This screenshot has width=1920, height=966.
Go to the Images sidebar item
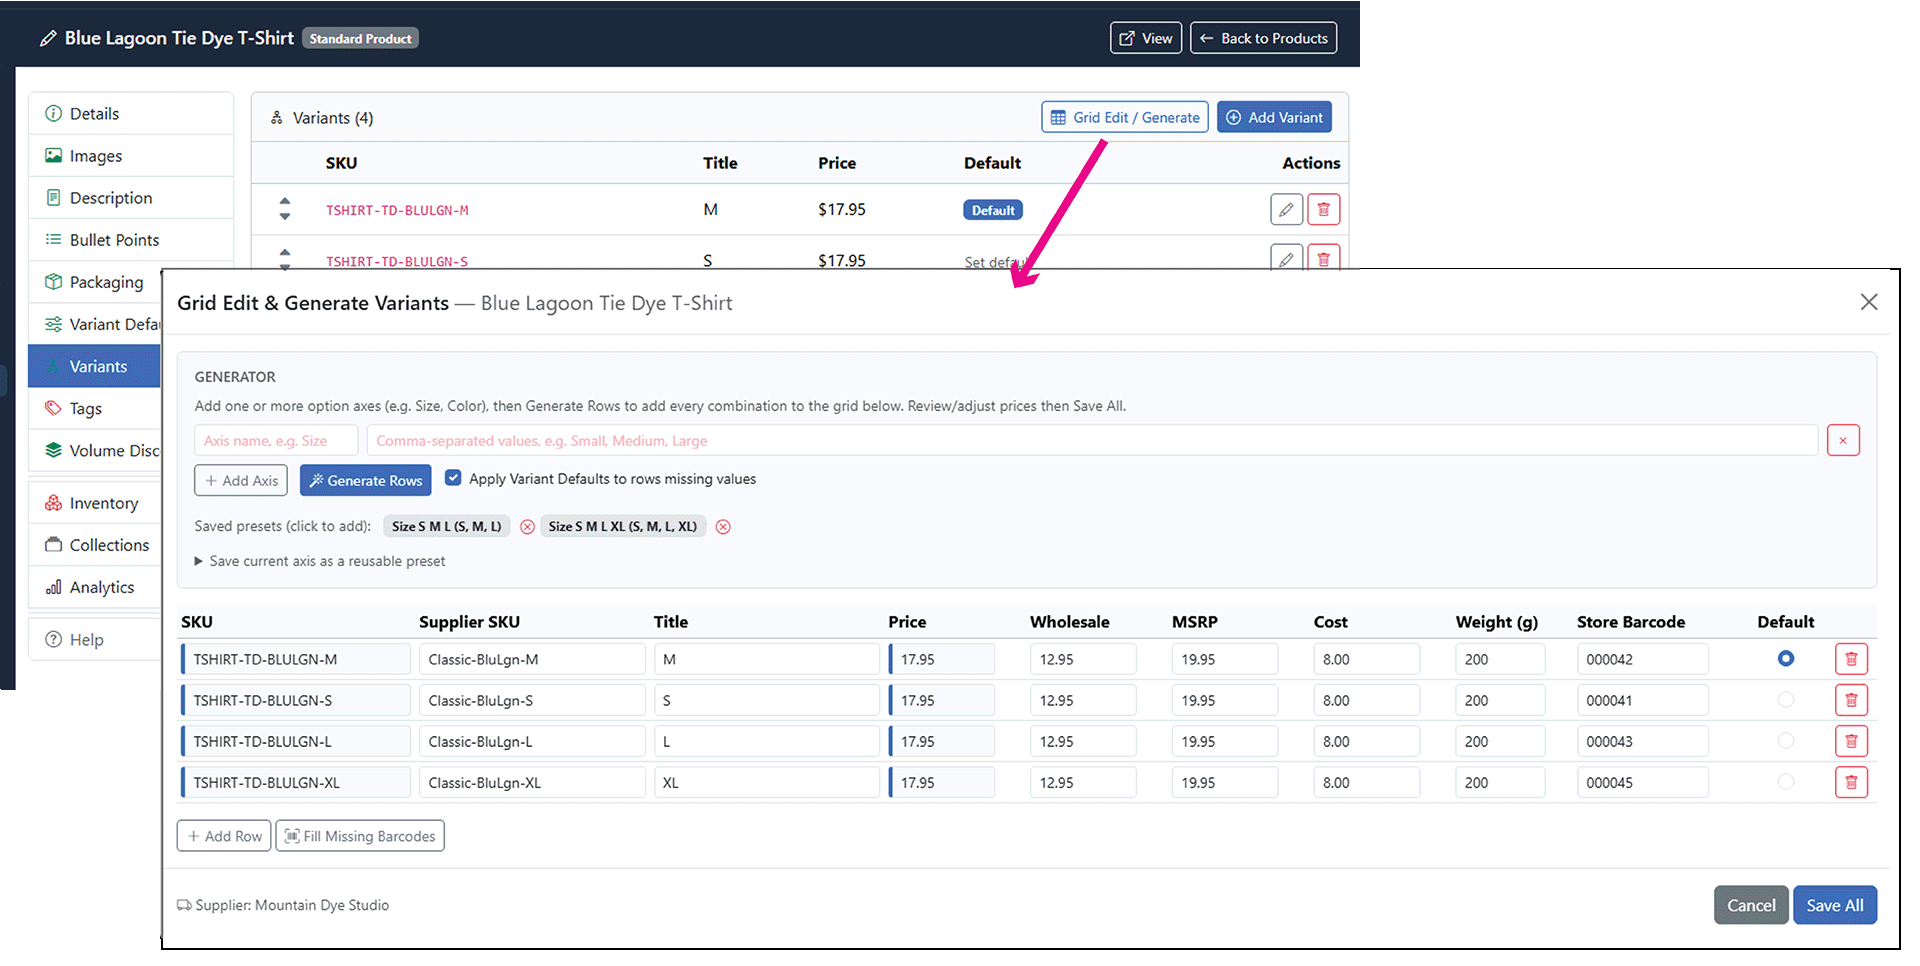point(130,156)
